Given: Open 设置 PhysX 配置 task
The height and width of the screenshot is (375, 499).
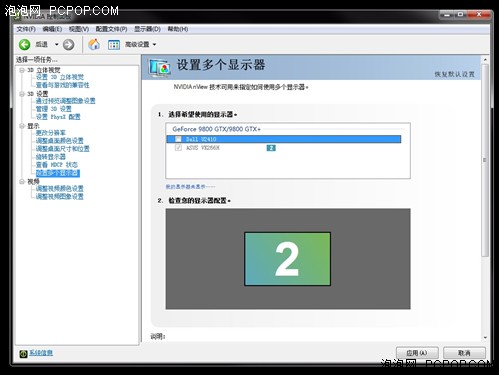Looking at the screenshot, I should tap(58, 117).
